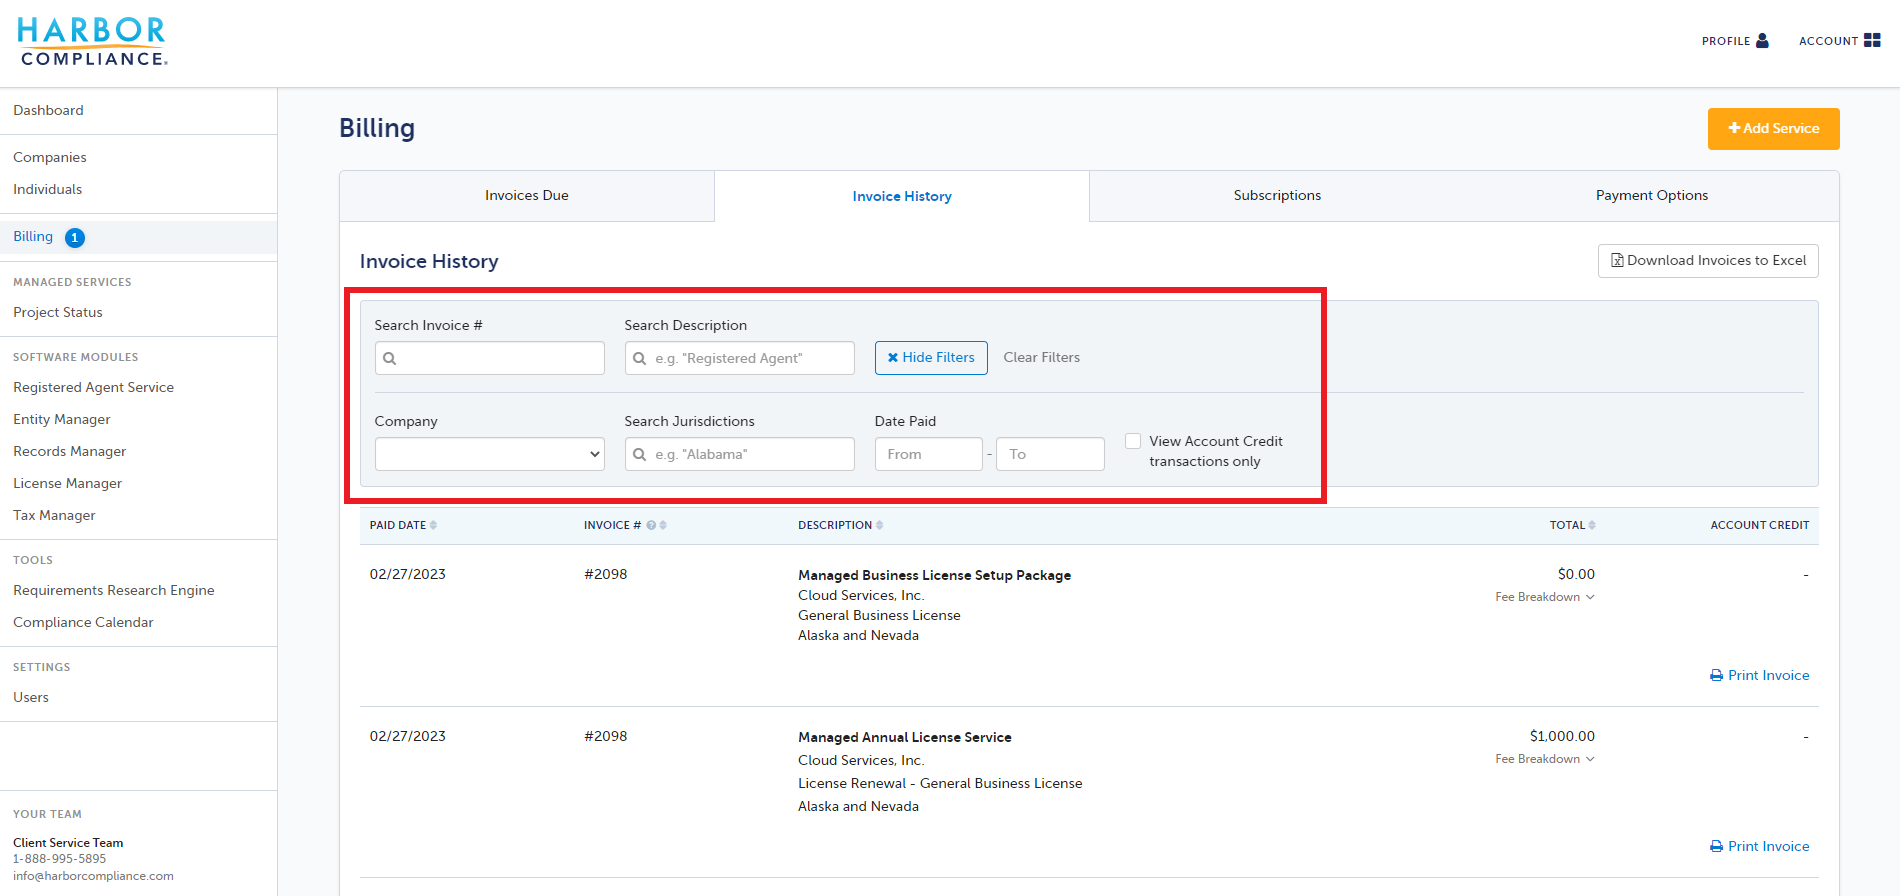This screenshot has height=896, width=1900.
Task: Click the Billing notification badge
Action: pyautogui.click(x=75, y=238)
